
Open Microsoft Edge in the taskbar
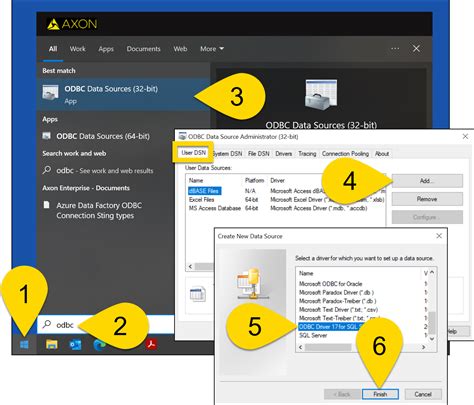pos(99,345)
